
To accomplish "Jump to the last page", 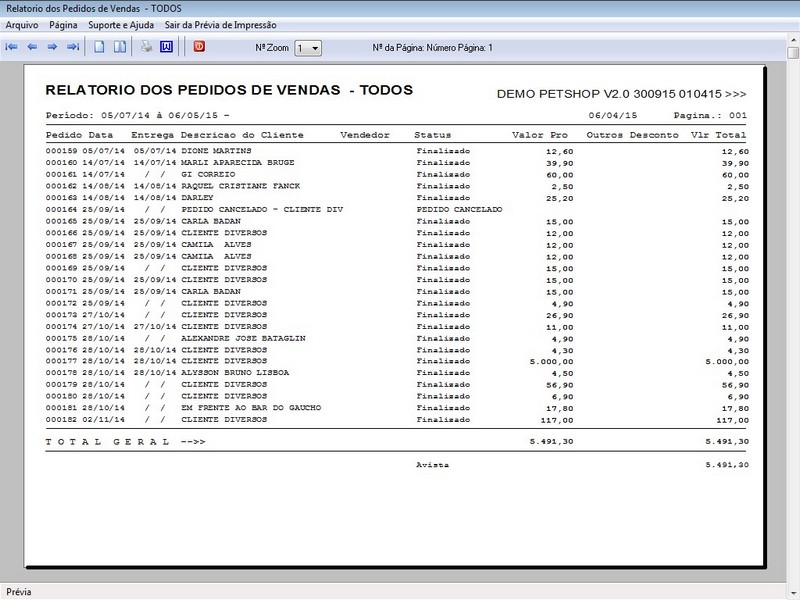I will [x=73, y=47].
